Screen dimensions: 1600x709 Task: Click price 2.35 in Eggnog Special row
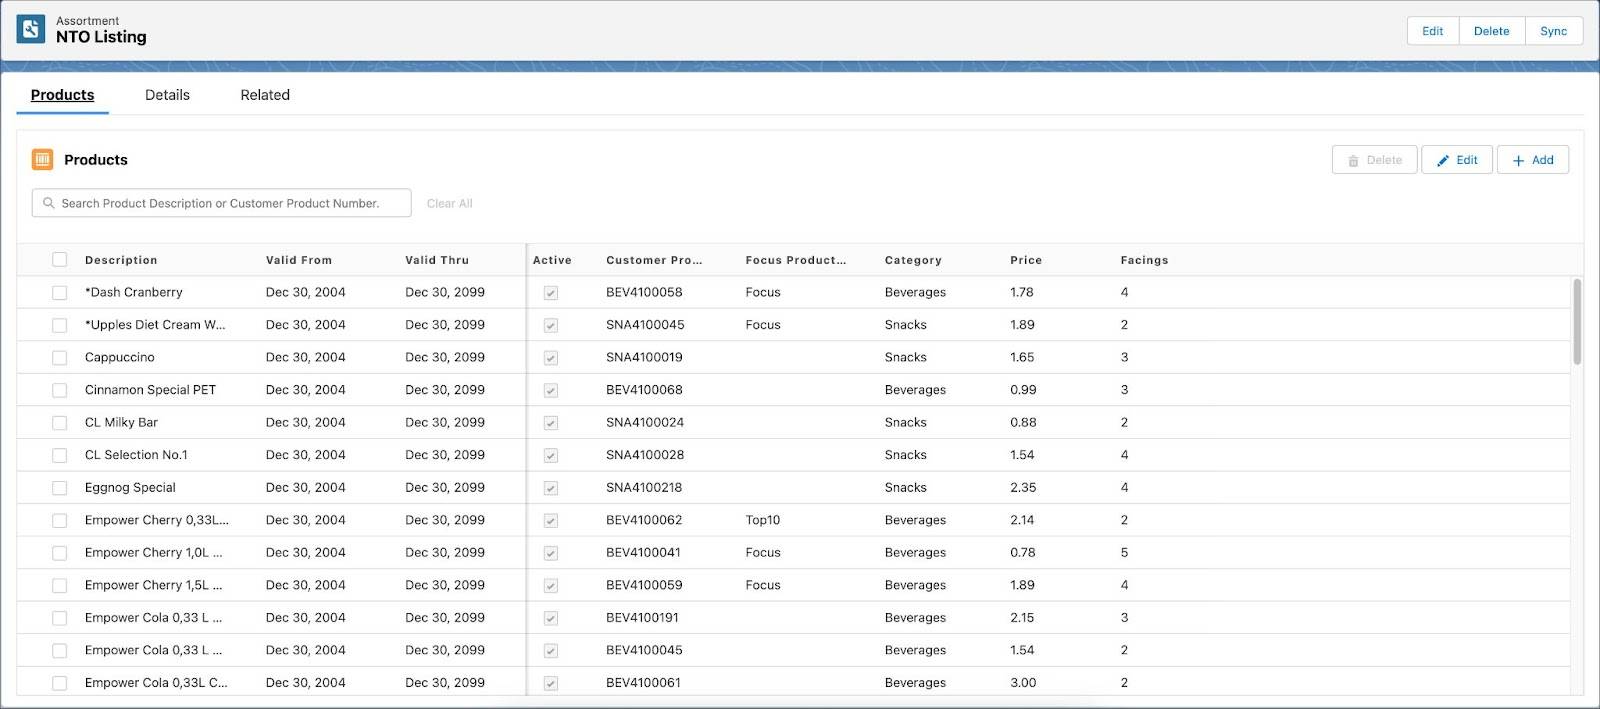(x=1023, y=488)
